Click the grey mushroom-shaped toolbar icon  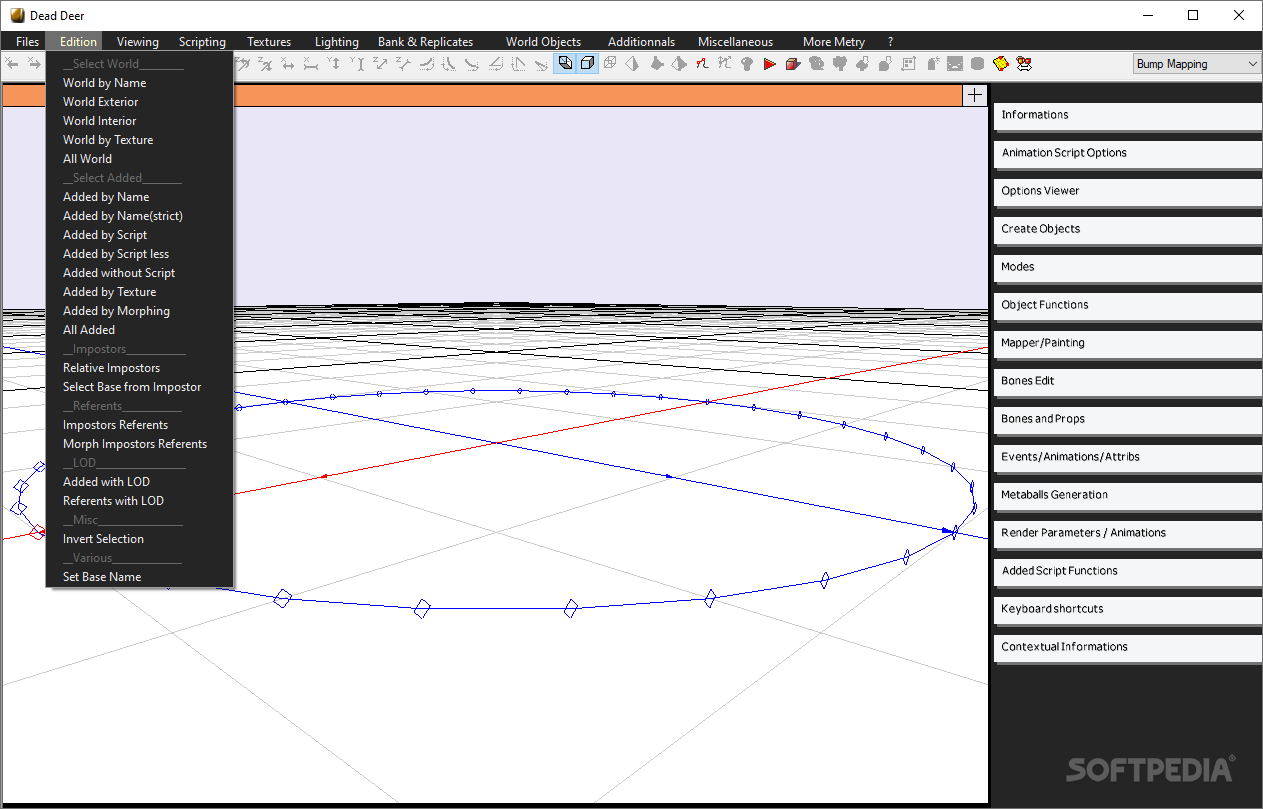point(747,64)
